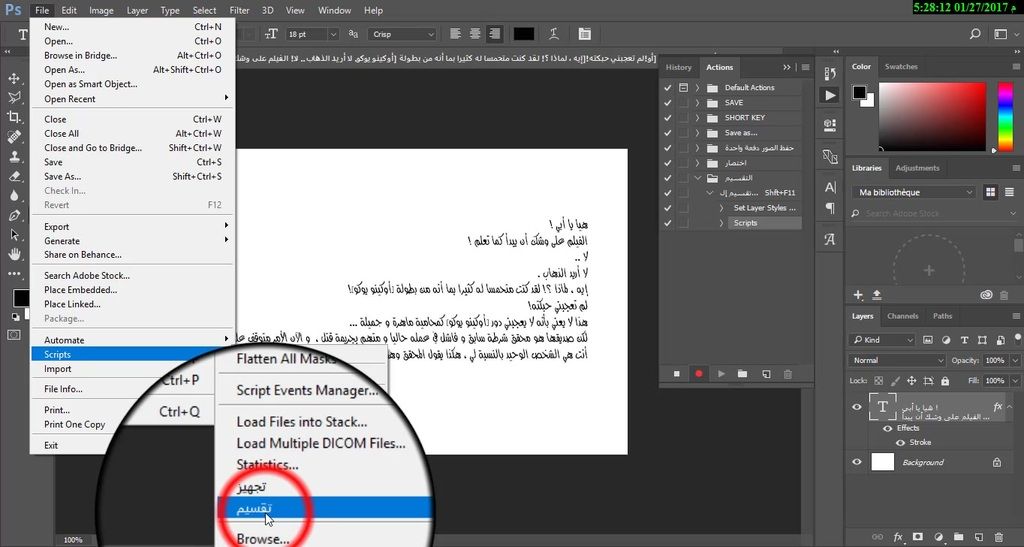Stop recording in the Actions panel
This screenshot has height=547, width=1024.
[677, 374]
